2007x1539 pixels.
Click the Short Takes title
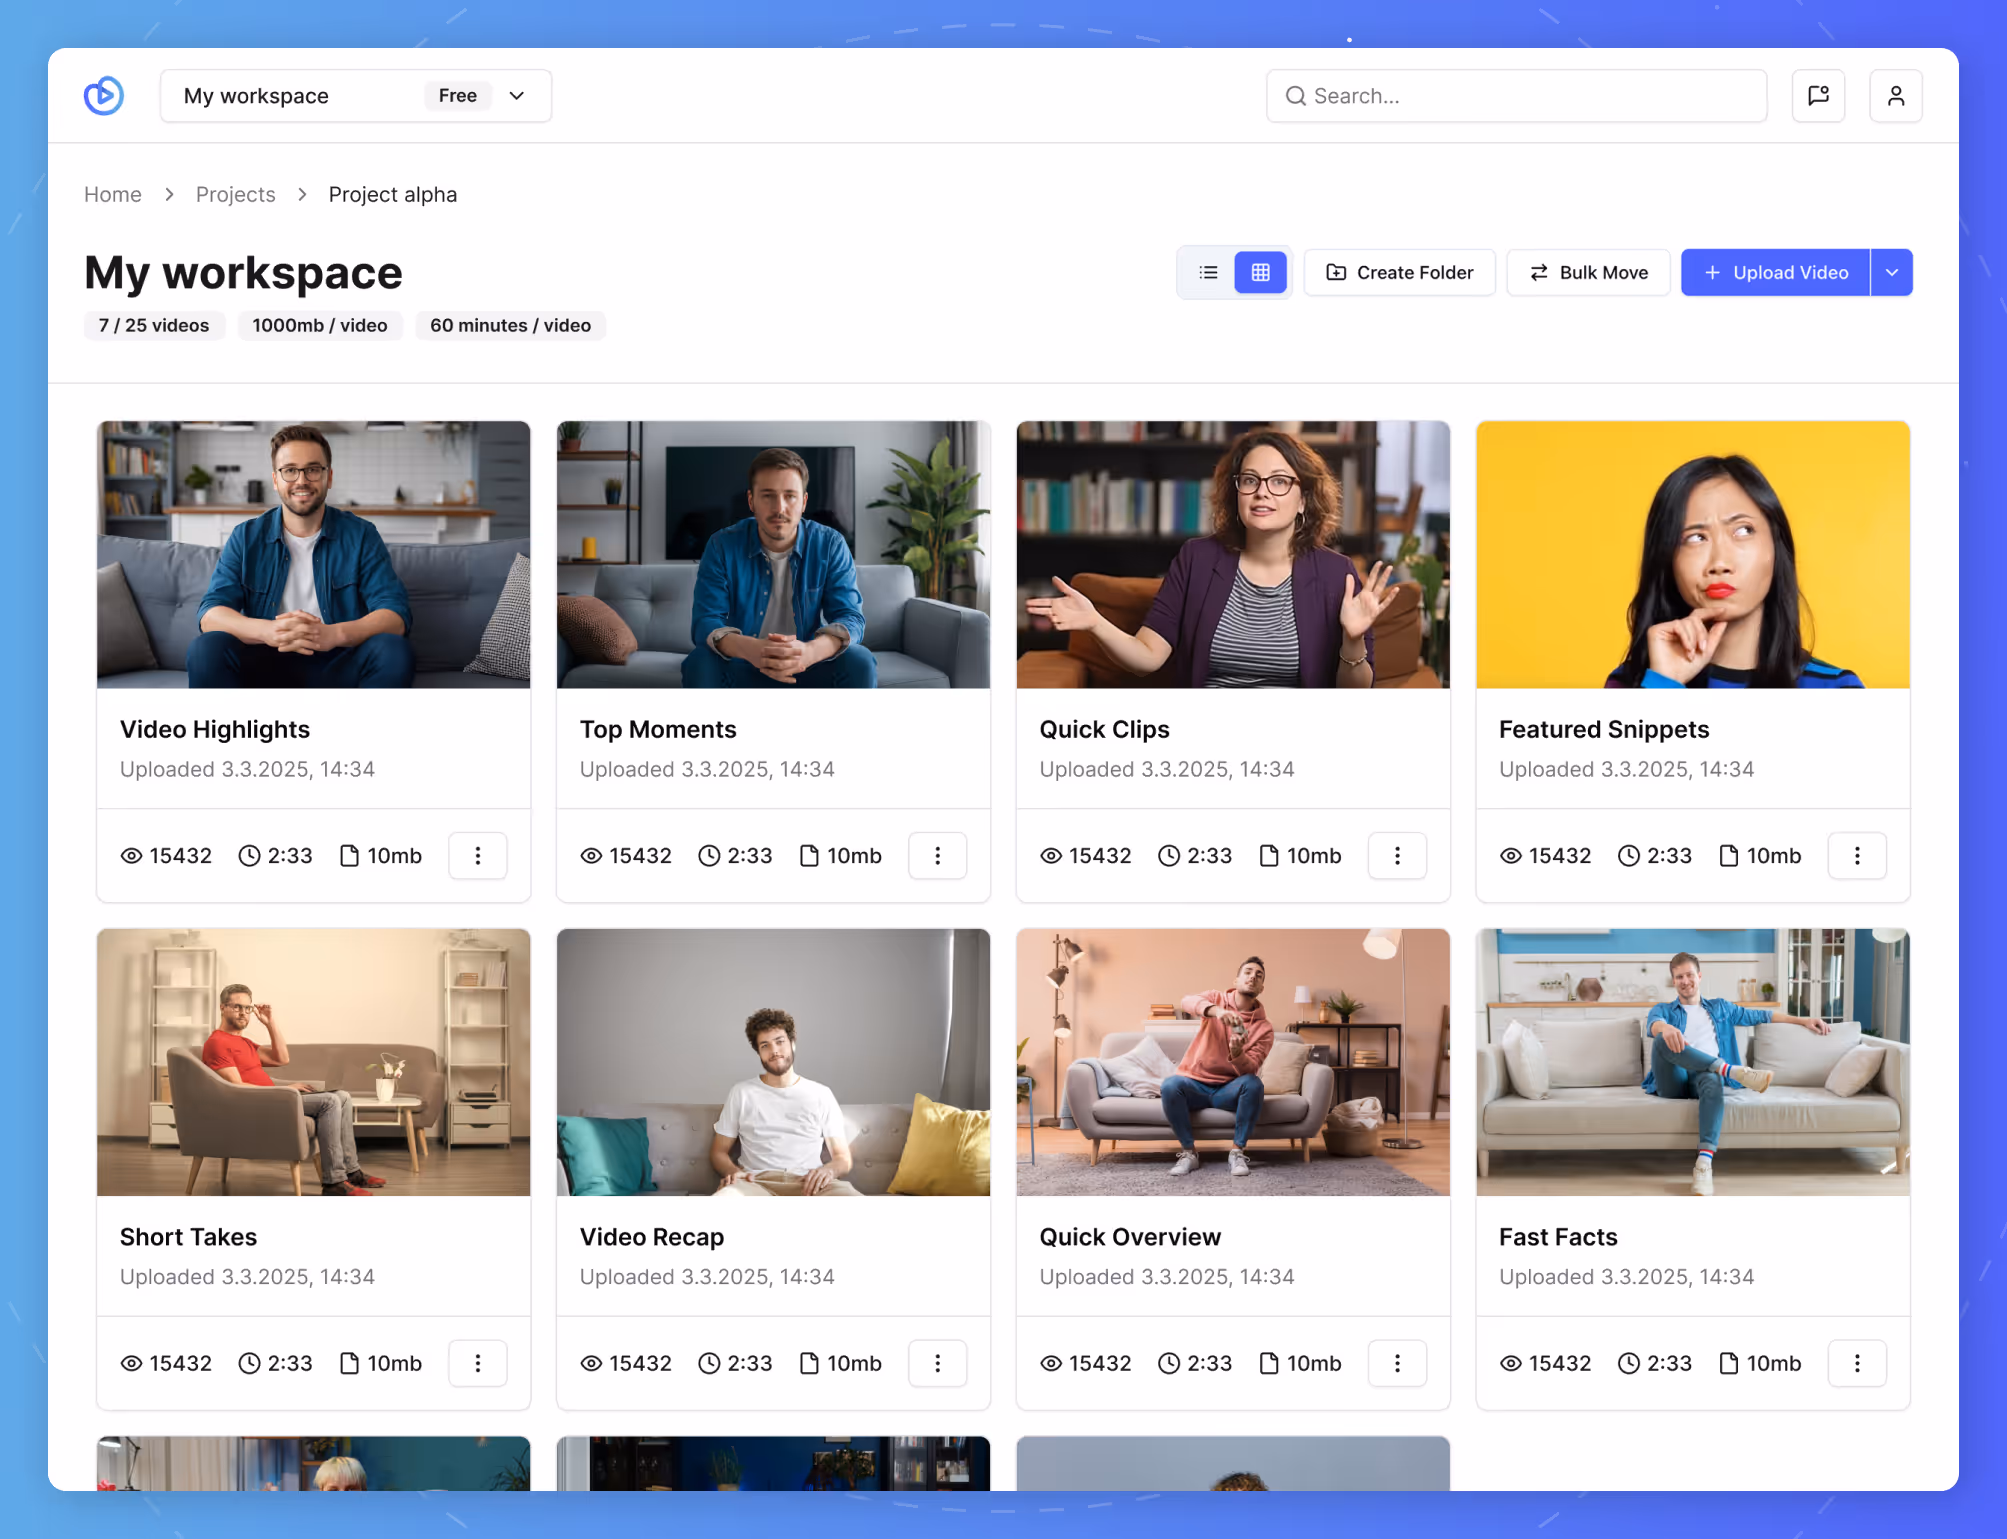tap(188, 1237)
